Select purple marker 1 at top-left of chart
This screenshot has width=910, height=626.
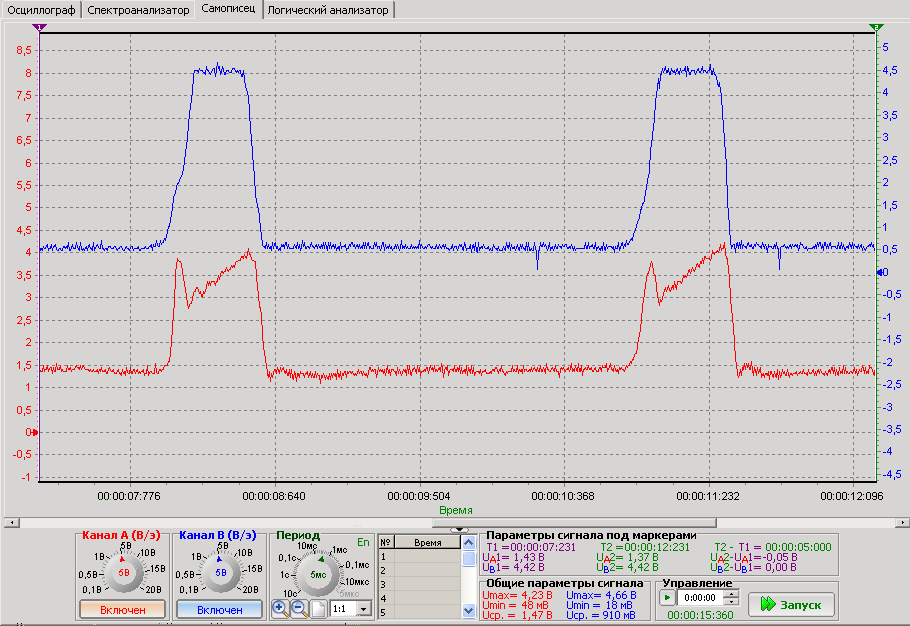(x=39, y=27)
